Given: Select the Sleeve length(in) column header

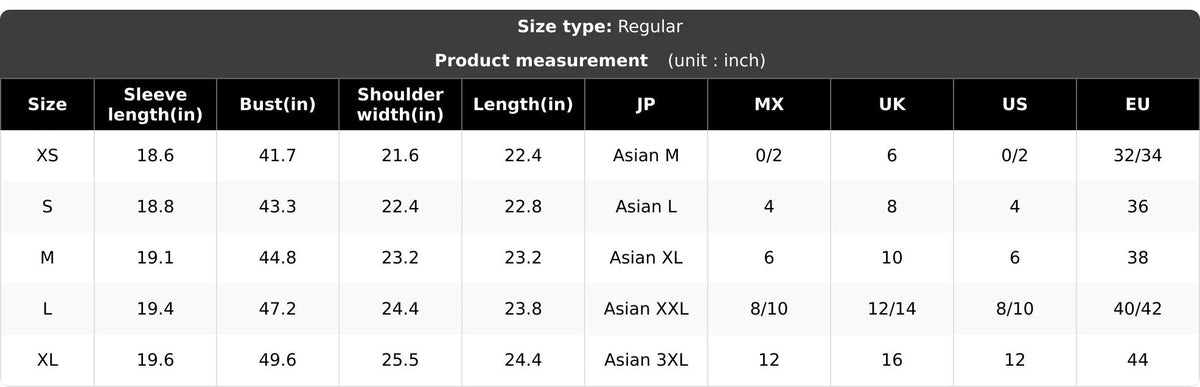Looking at the screenshot, I should pos(155,105).
